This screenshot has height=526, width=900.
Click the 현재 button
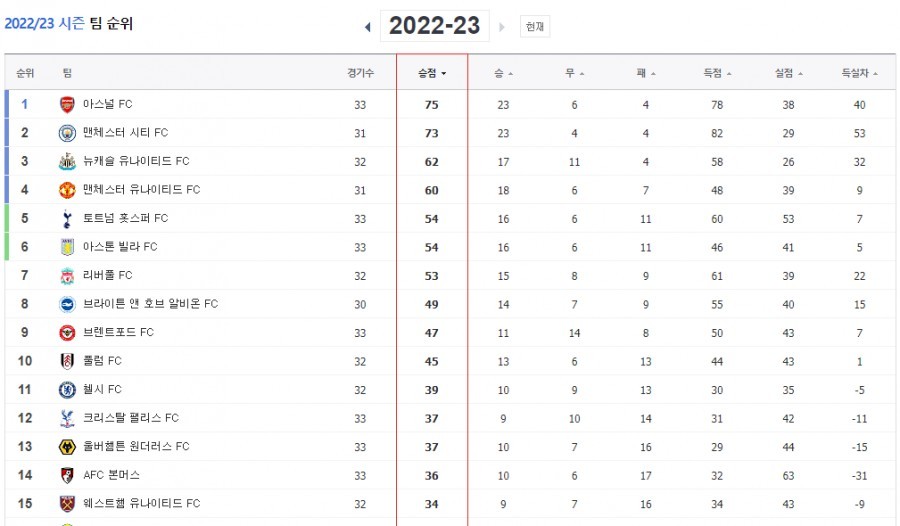click(x=534, y=27)
